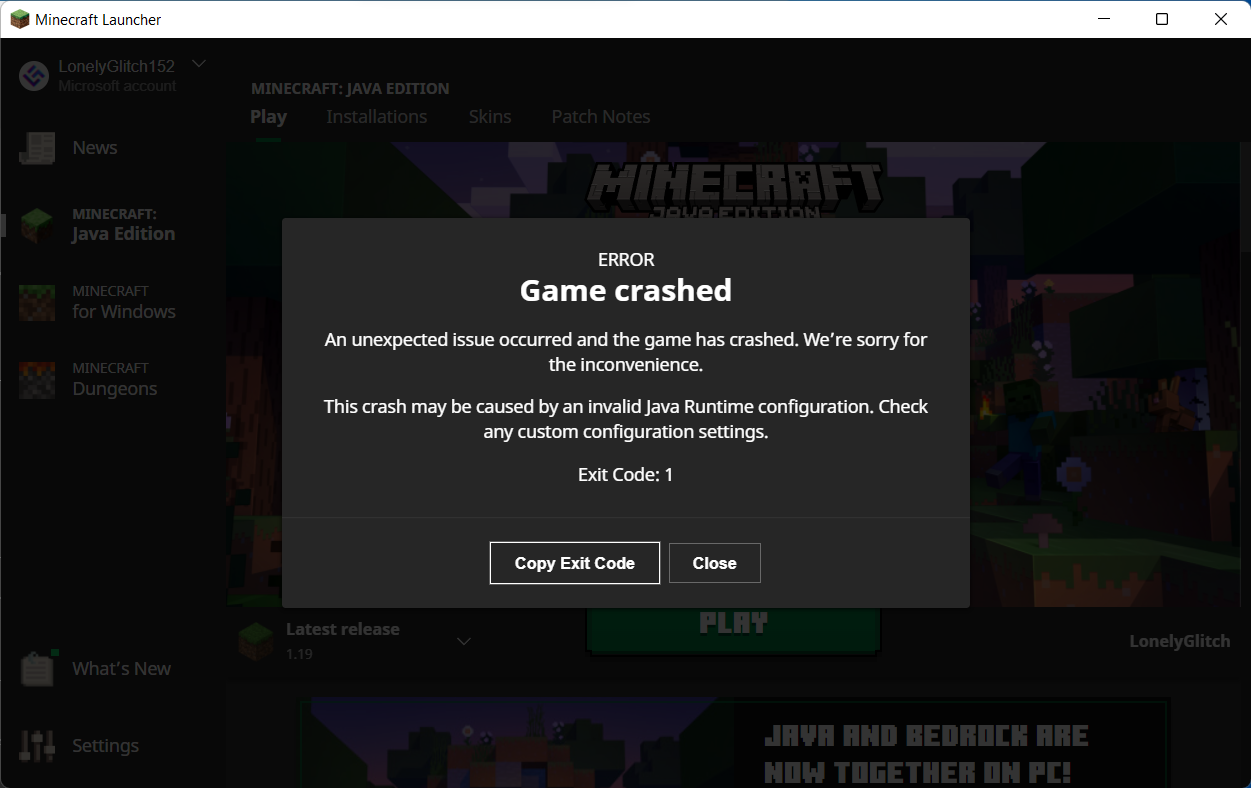This screenshot has width=1251, height=788.
Task: Switch to the Installations tab
Action: coord(377,117)
